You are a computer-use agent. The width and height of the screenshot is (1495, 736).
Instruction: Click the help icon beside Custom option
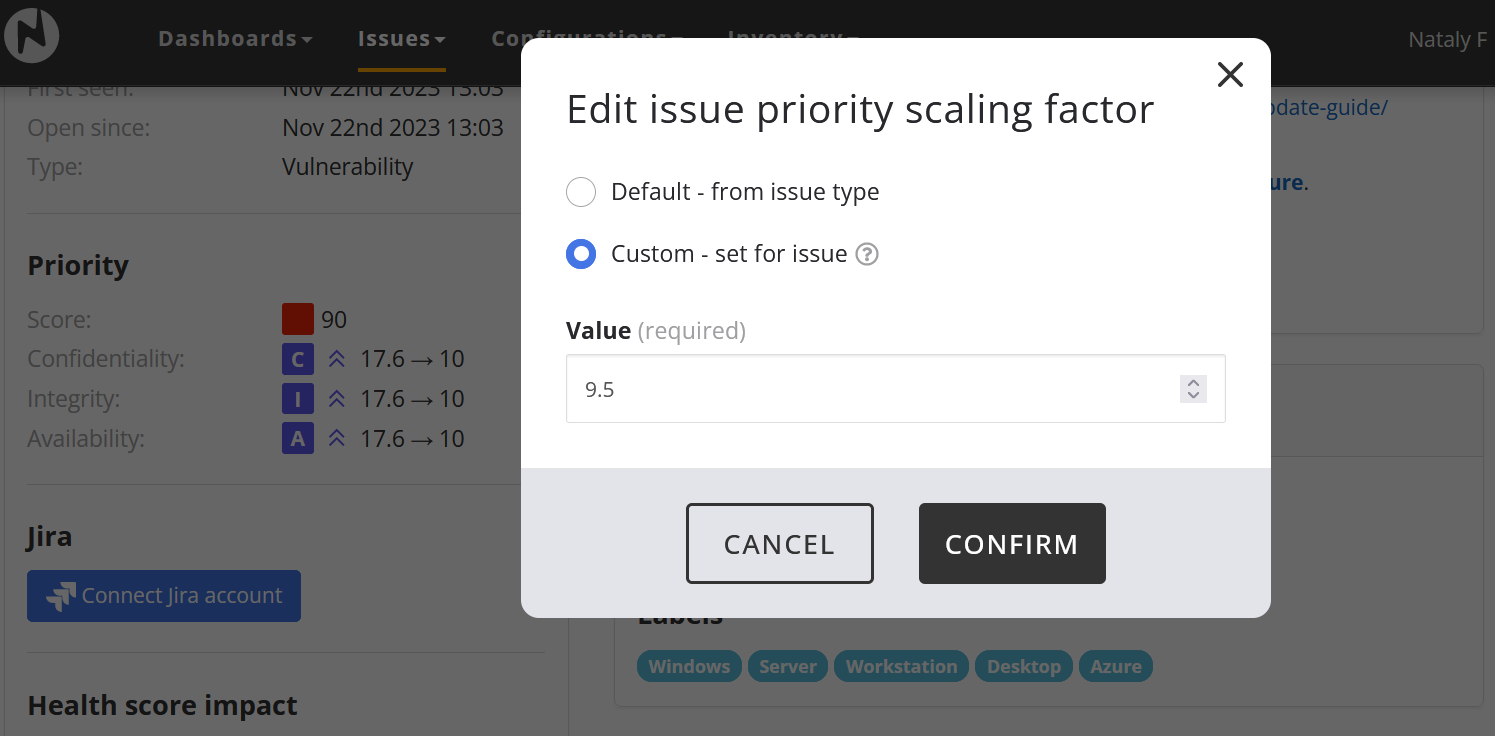[x=868, y=254]
